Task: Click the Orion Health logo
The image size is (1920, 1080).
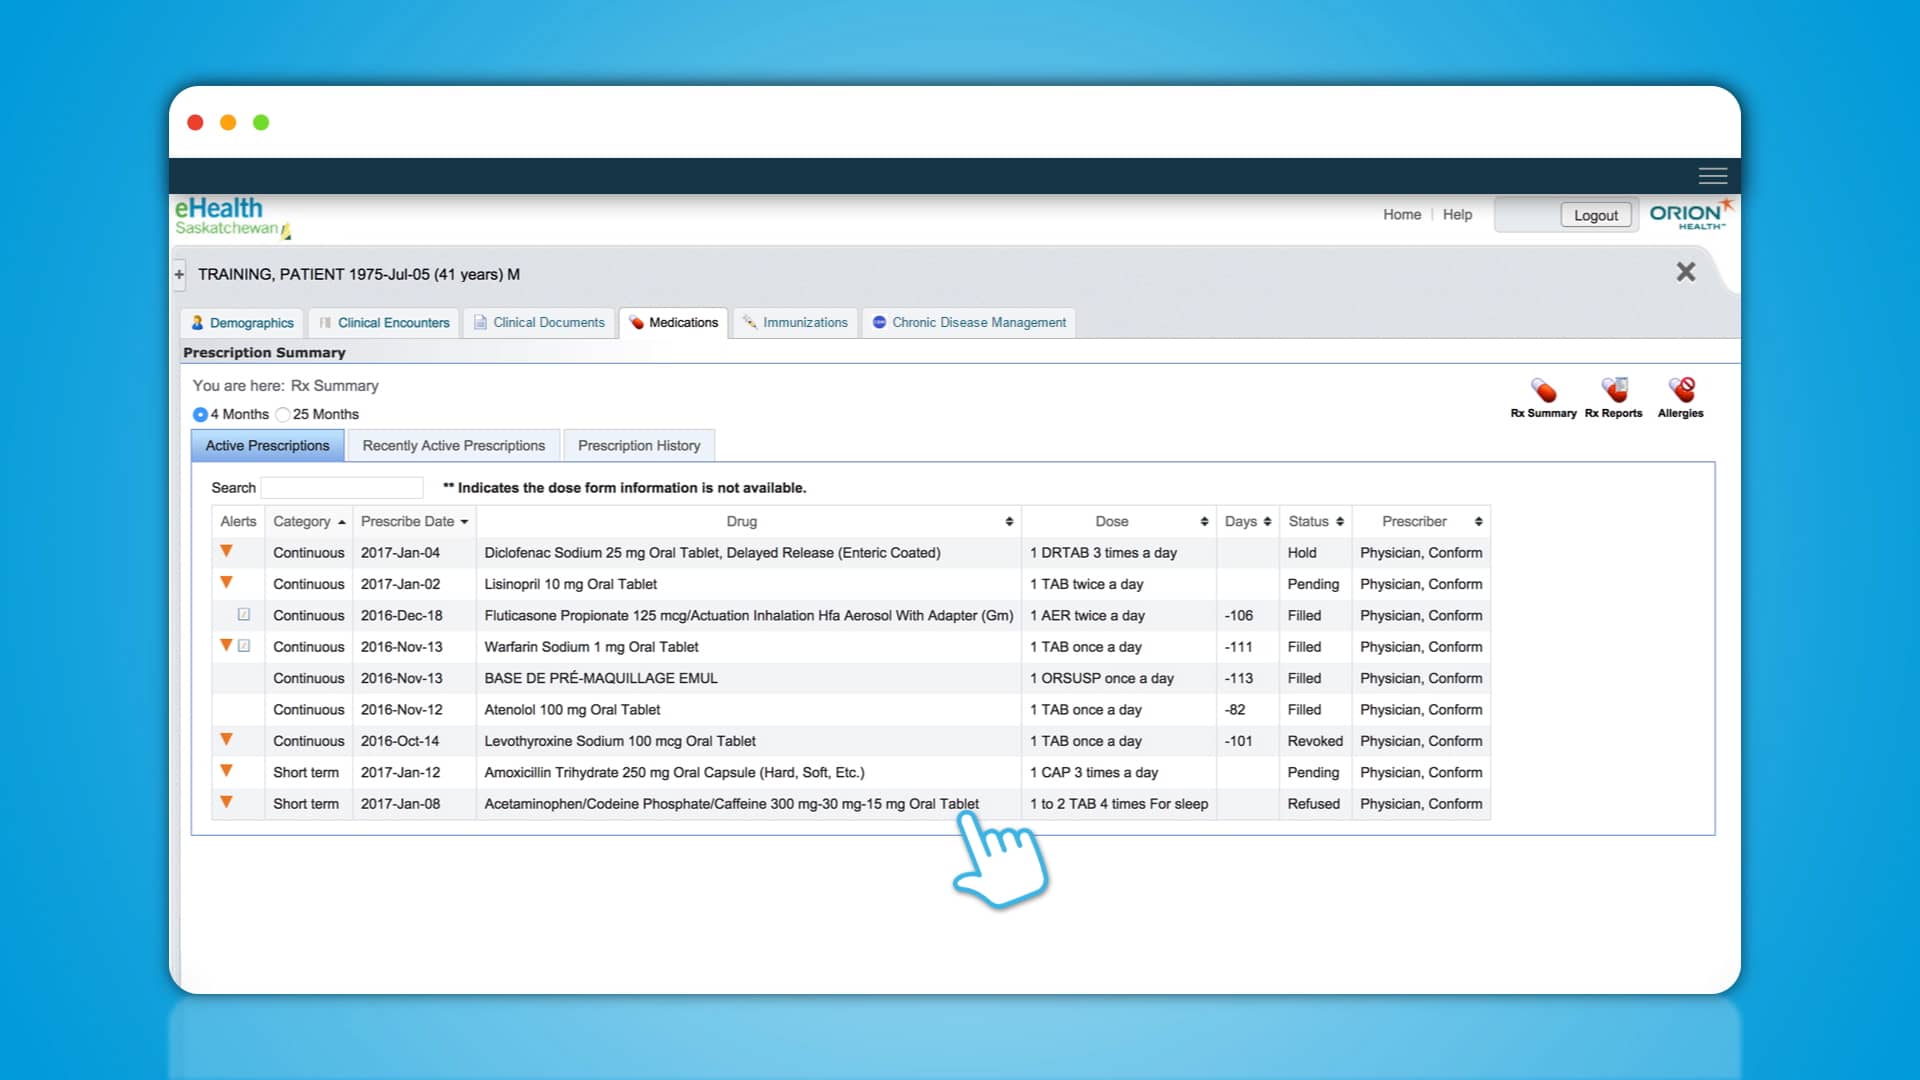Action: (x=1691, y=213)
